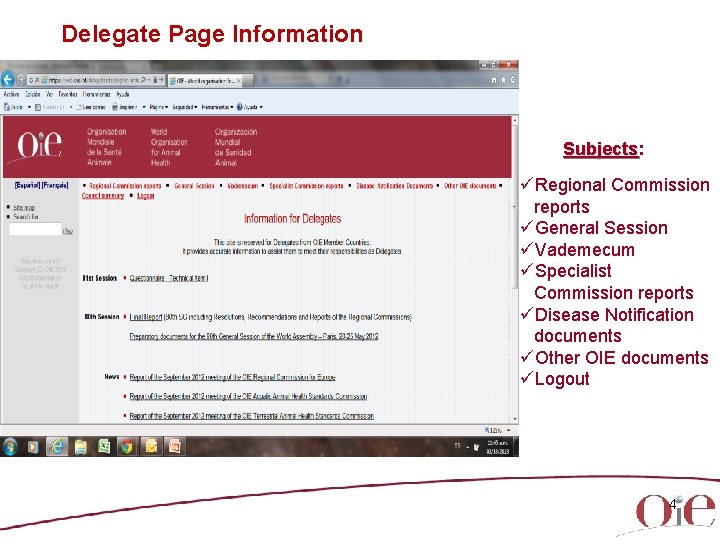Click the browser Forward arrow button
This screenshot has width=720, height=540.
coord(21,80)
